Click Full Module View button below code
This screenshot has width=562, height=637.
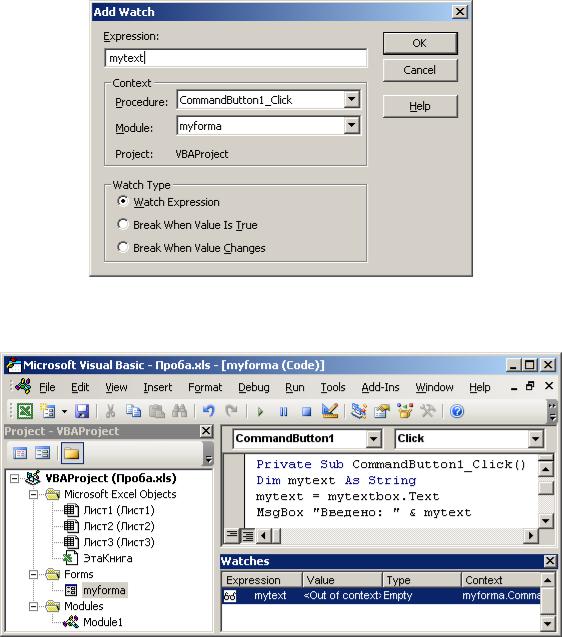(247, 536)
